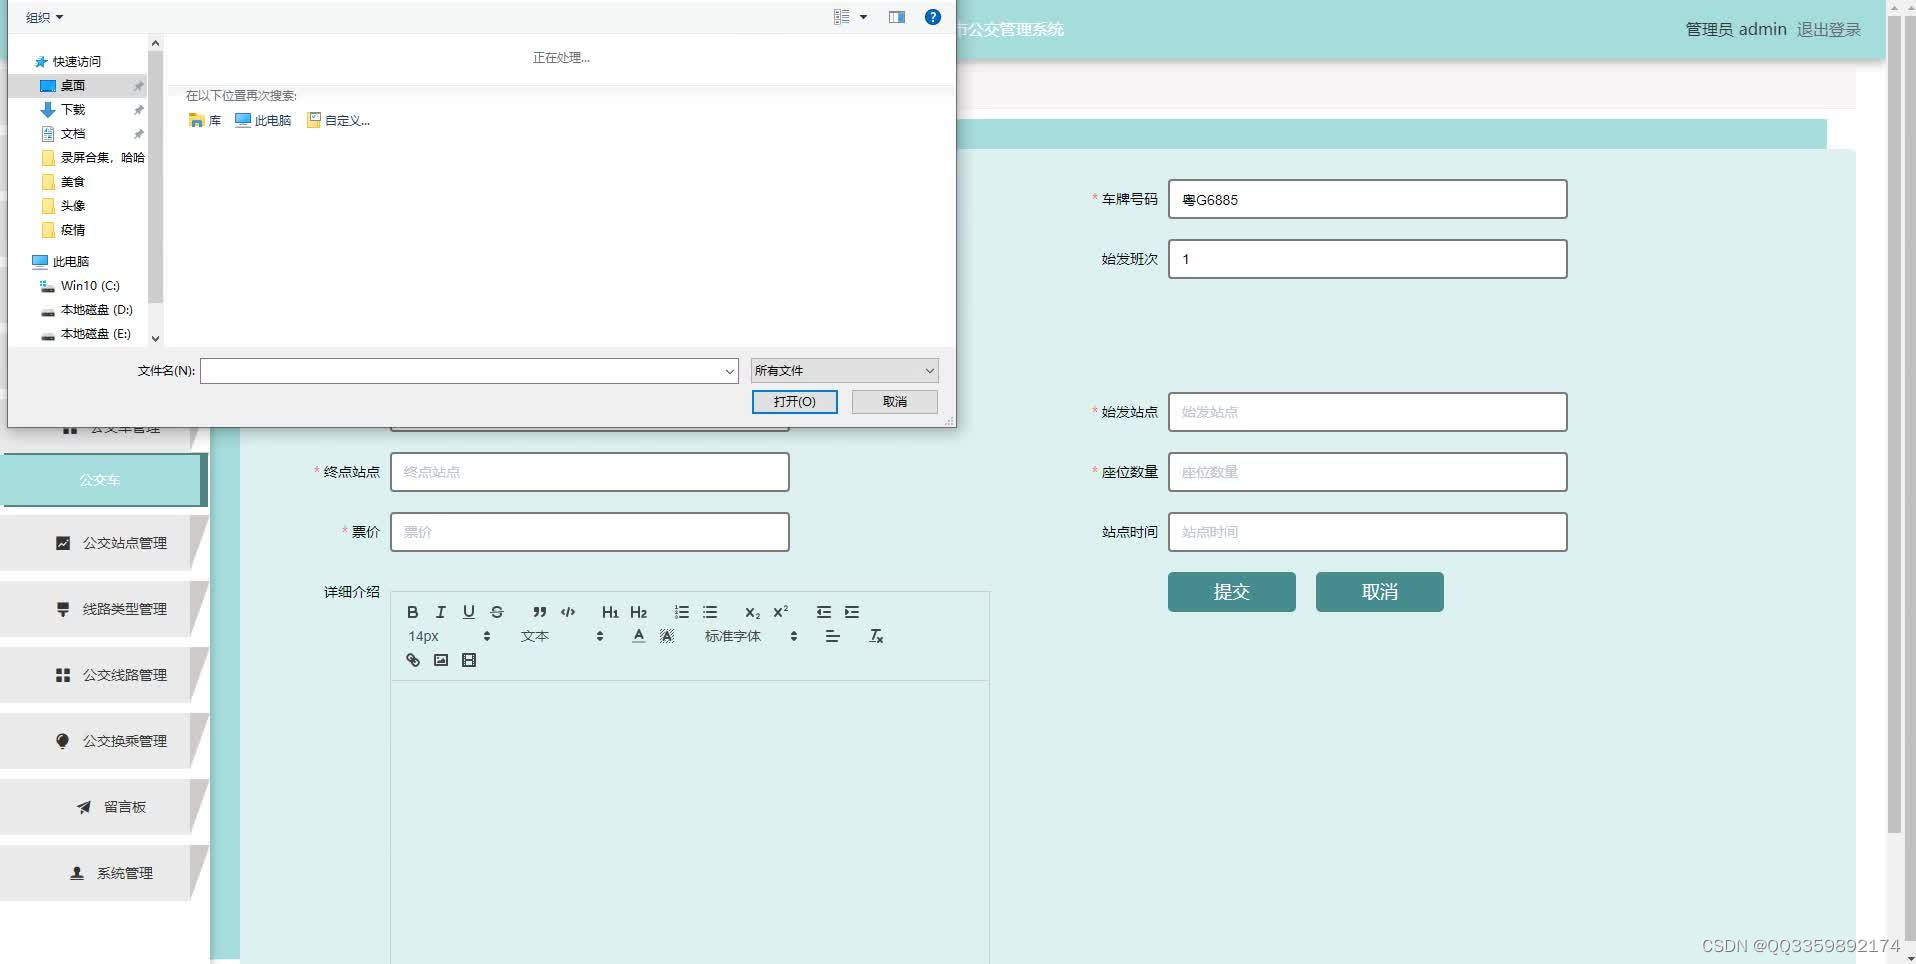Insert image in editor
This screenshot has width=1916, height=964.
point(440,660)
